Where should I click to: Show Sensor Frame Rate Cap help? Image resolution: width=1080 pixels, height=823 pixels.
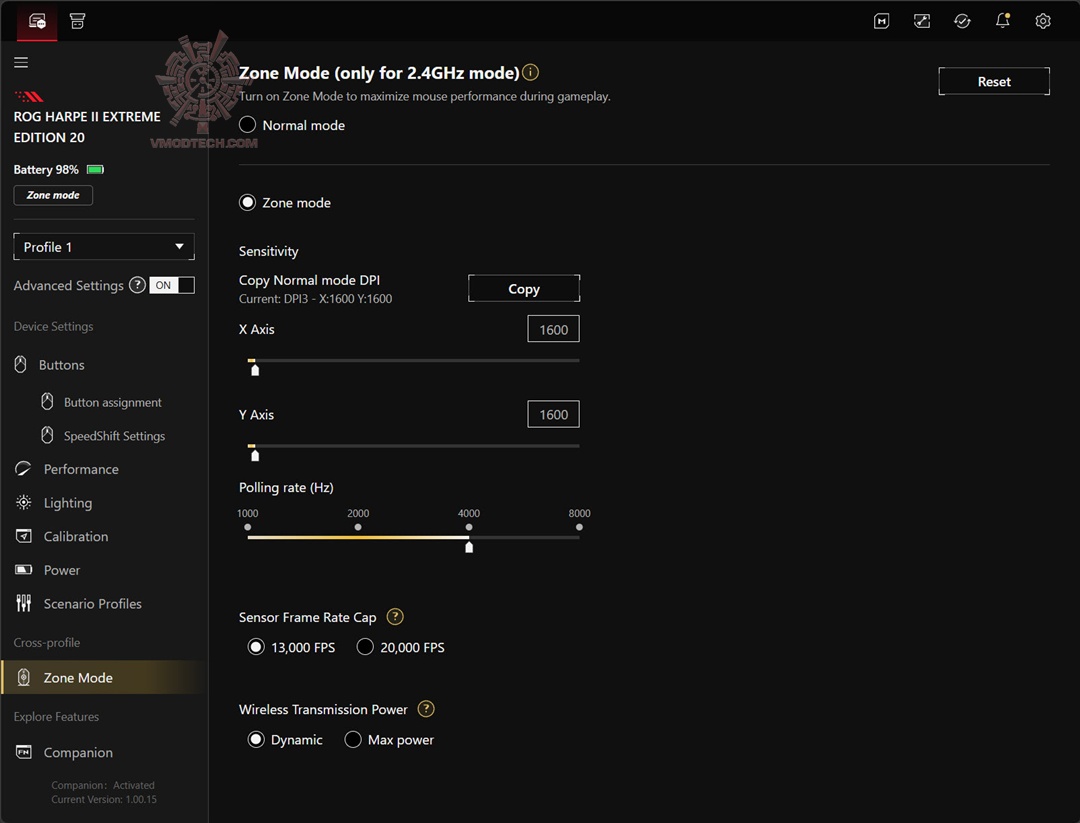[x=395, y=616]
